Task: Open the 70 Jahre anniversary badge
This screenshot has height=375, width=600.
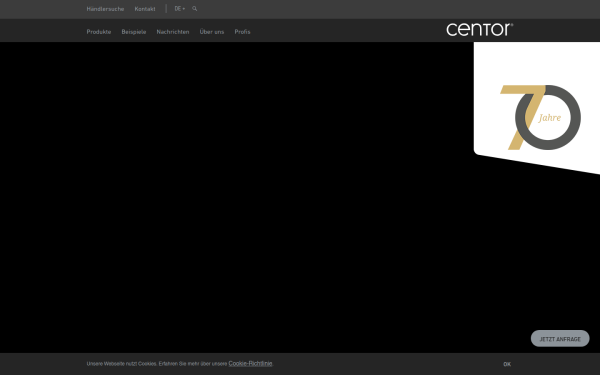Action: [540, 117]
